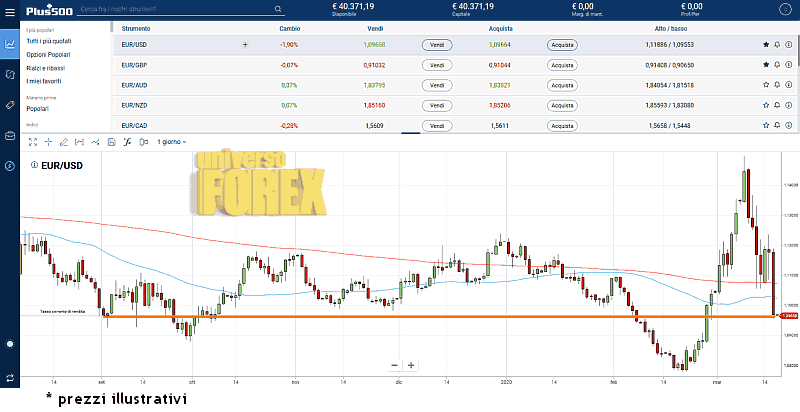The image size is (800, 412).
Task: Select the pencil drawing tool above chart
Action: (x=64, y=142)
